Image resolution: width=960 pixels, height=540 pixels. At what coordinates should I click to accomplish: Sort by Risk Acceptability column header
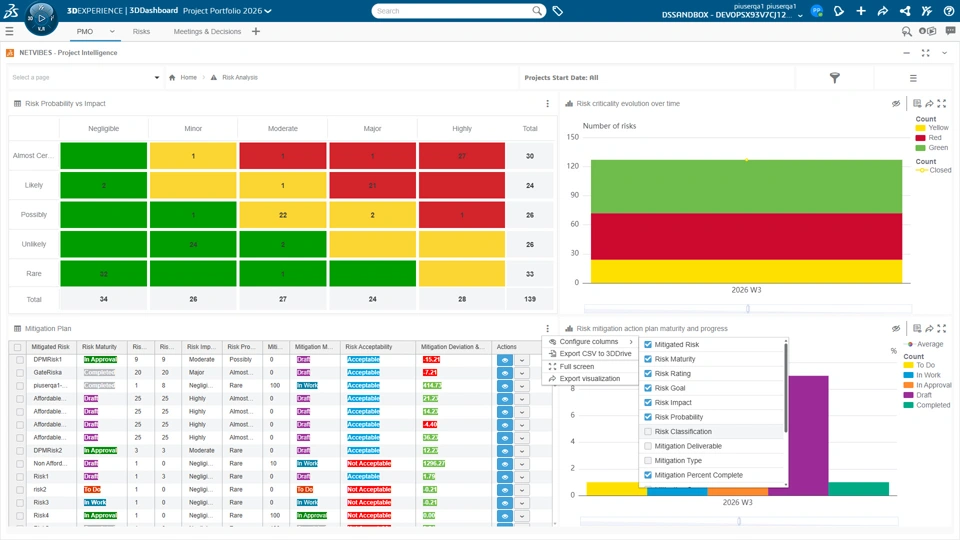[x=369, y=347]
